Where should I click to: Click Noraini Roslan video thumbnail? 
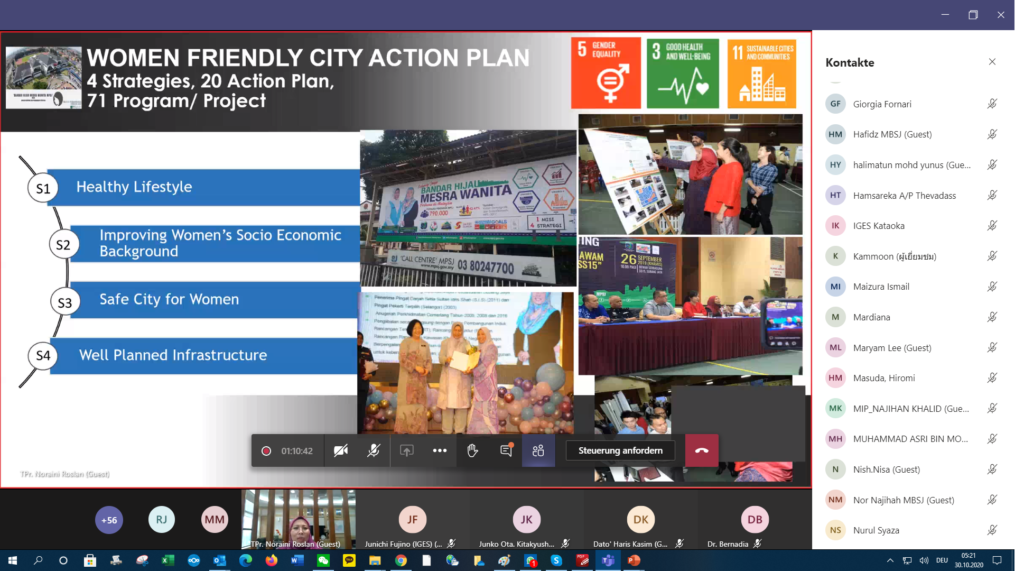click(x=299, y=518)
